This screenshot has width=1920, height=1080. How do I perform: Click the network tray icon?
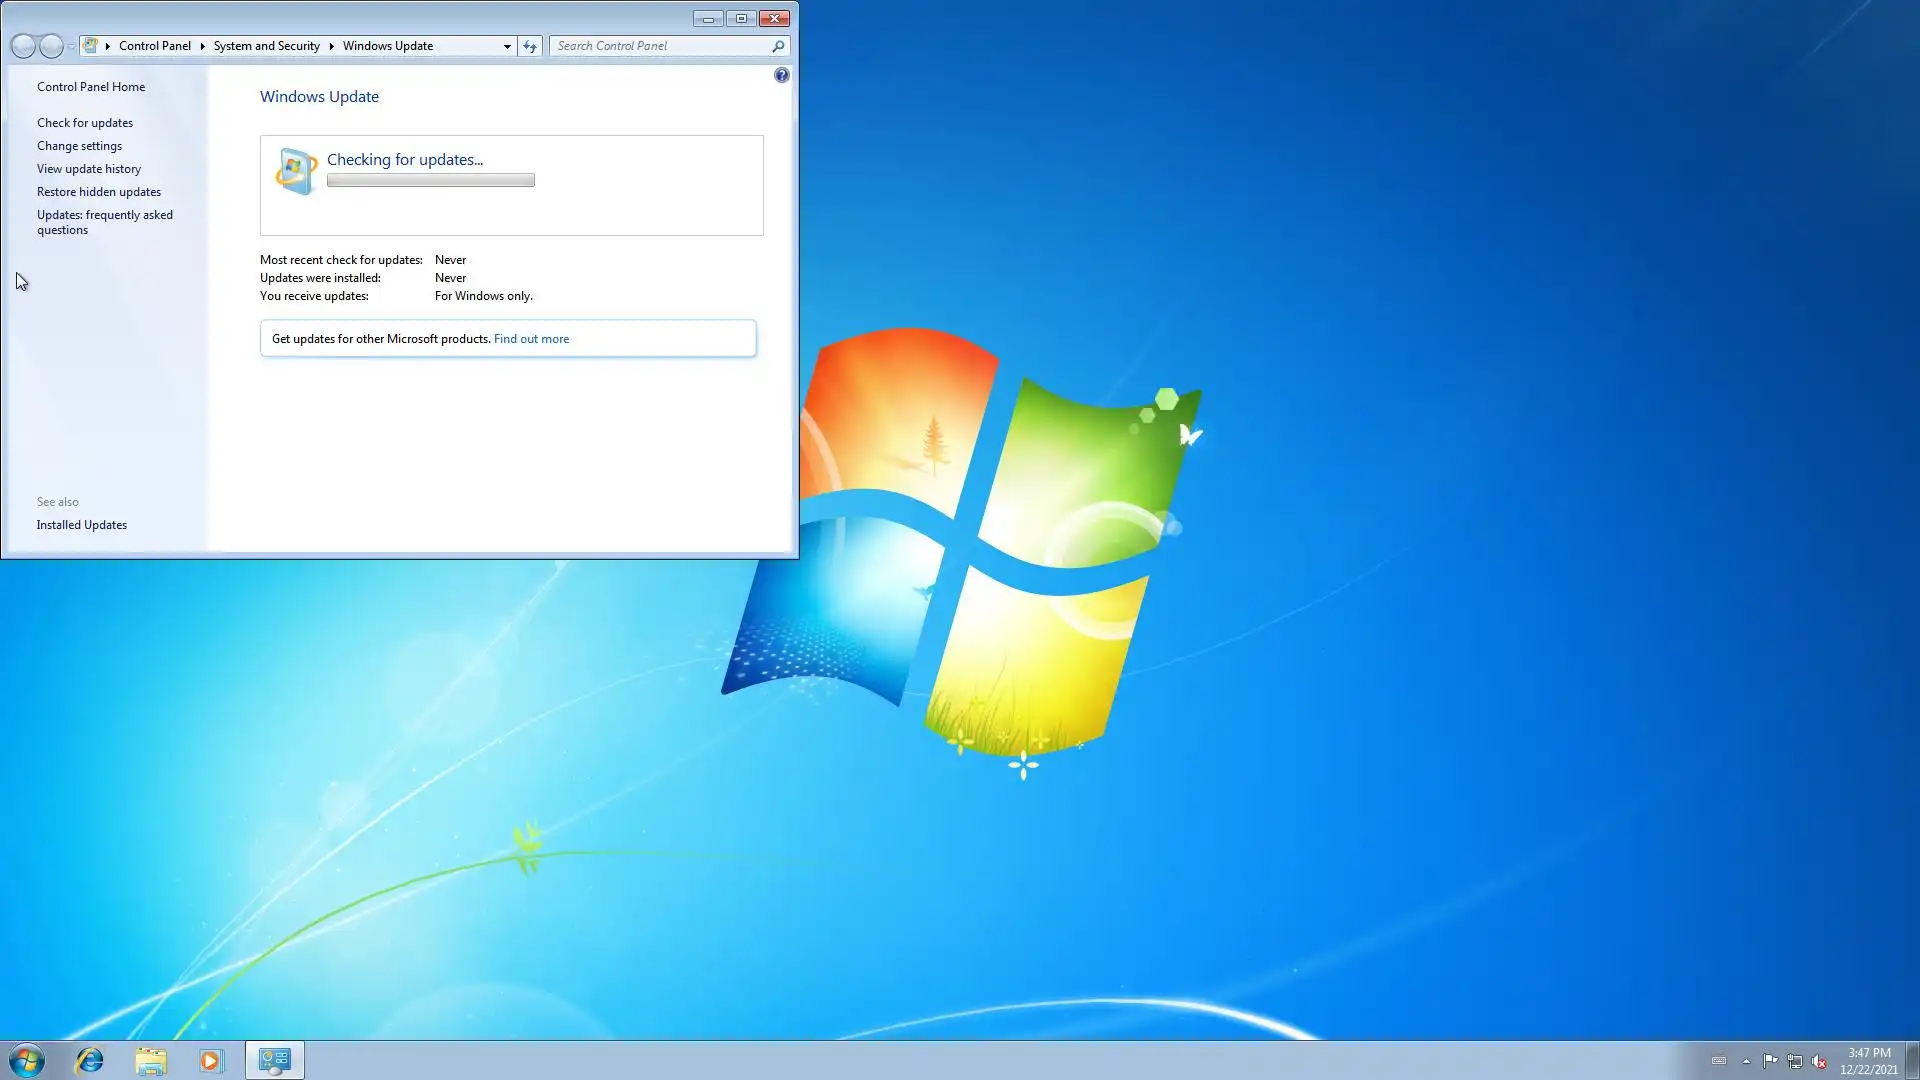1795,1061
